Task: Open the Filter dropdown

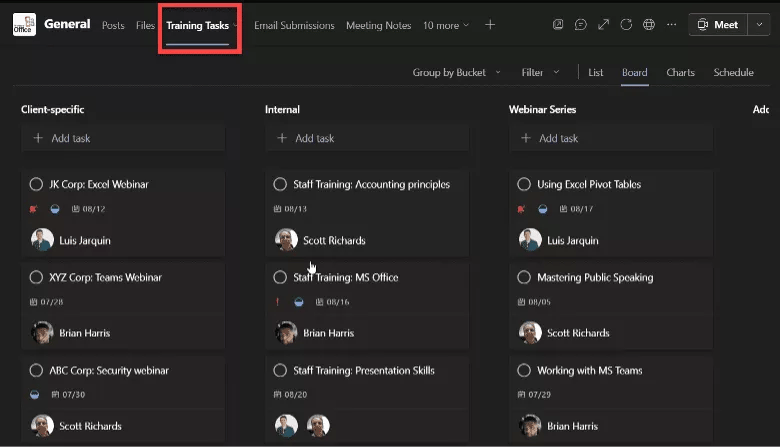Action: click(x=540, y=73)
